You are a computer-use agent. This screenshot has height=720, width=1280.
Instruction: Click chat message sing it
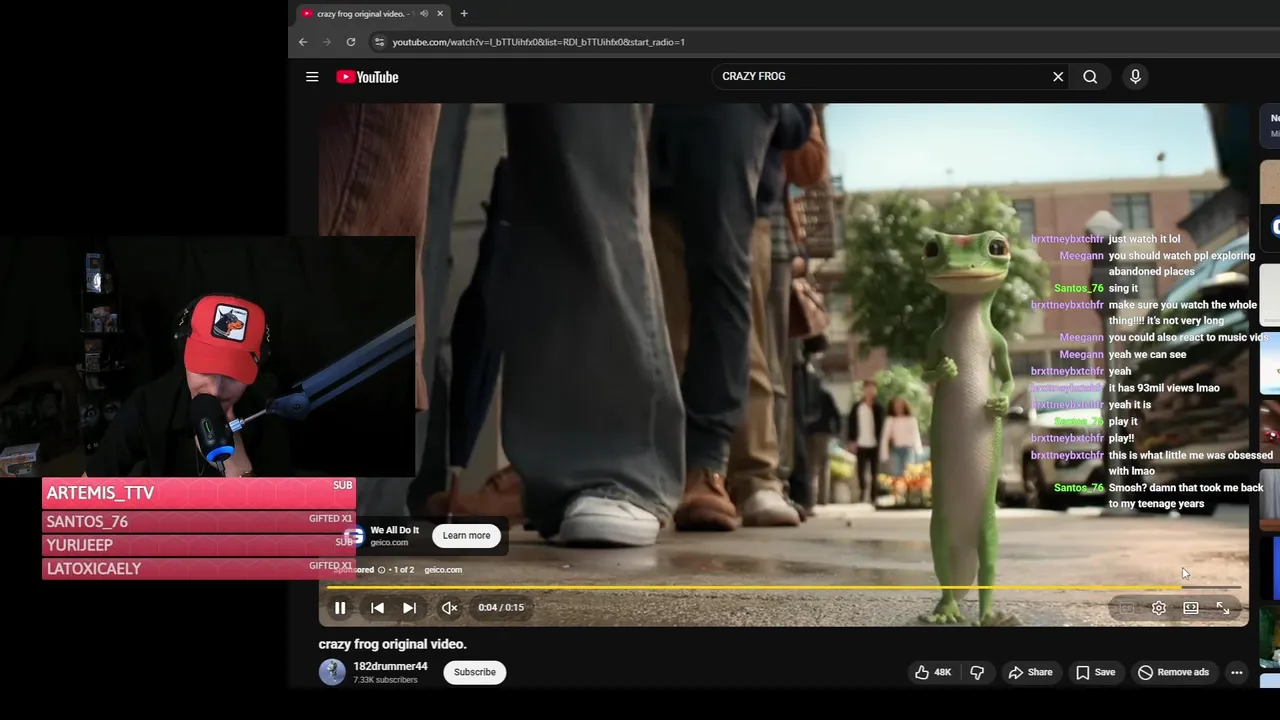[x=1123, y=289]
